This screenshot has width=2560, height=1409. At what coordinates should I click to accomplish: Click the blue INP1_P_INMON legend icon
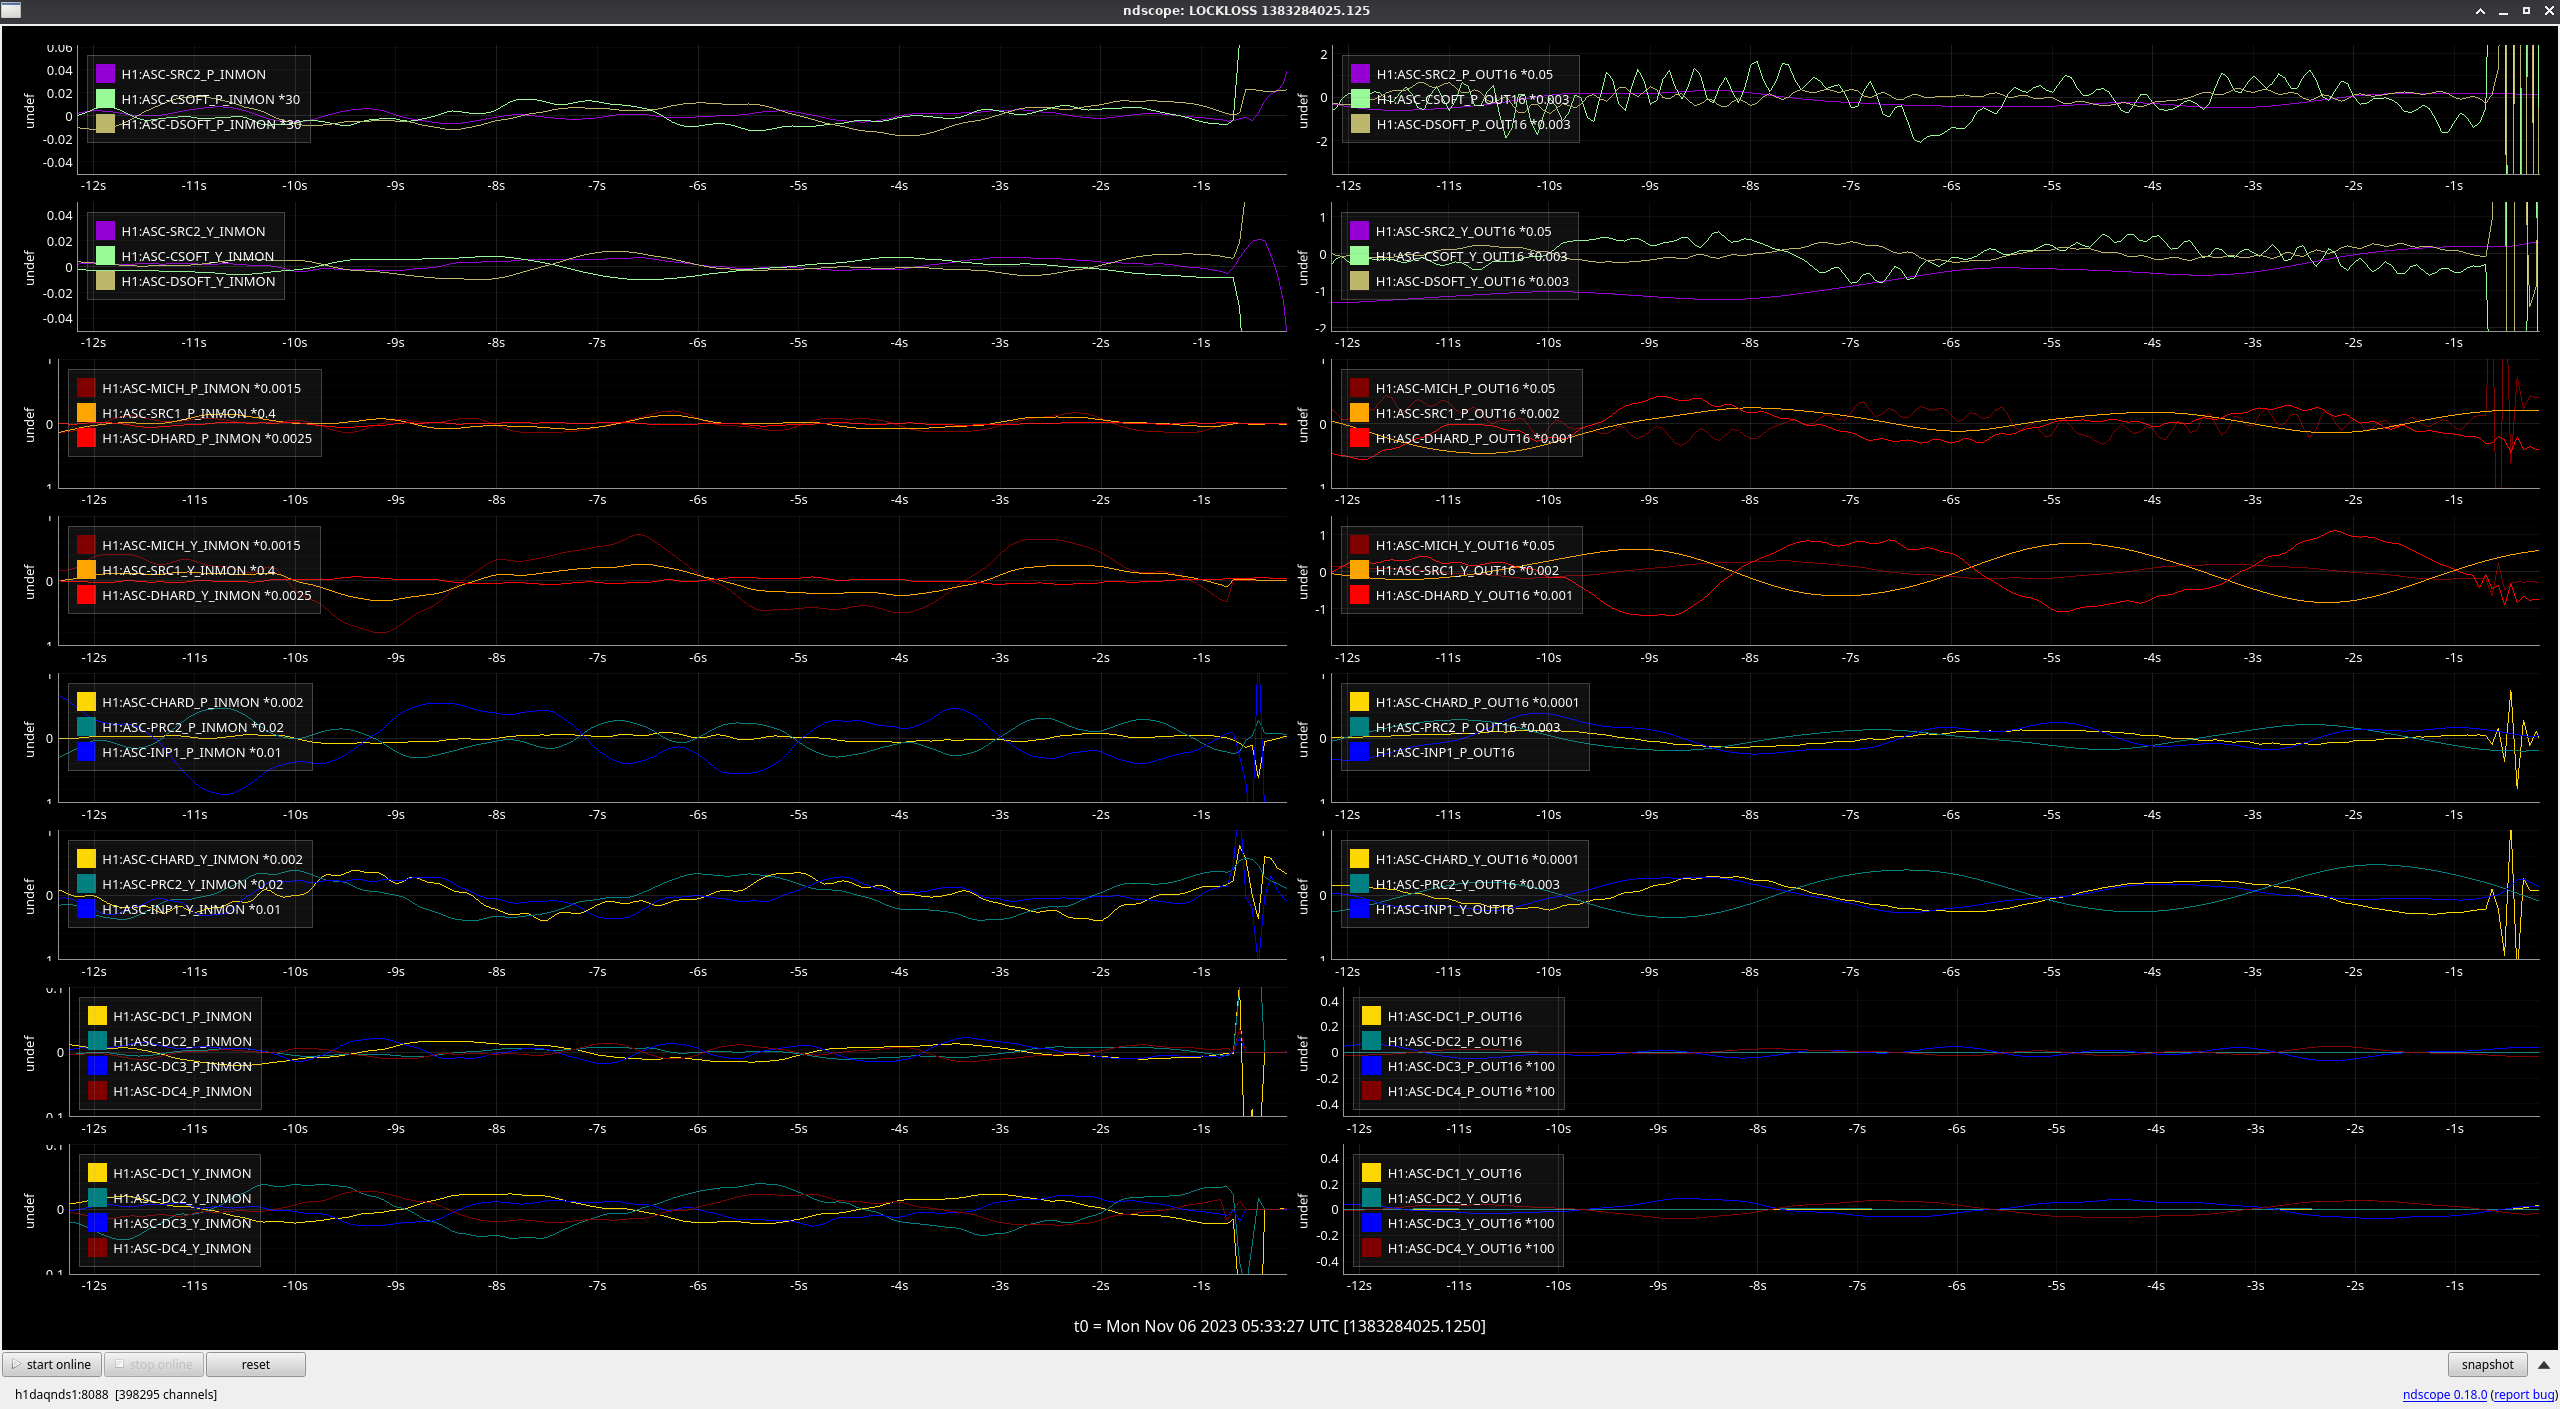coord(86,752)
